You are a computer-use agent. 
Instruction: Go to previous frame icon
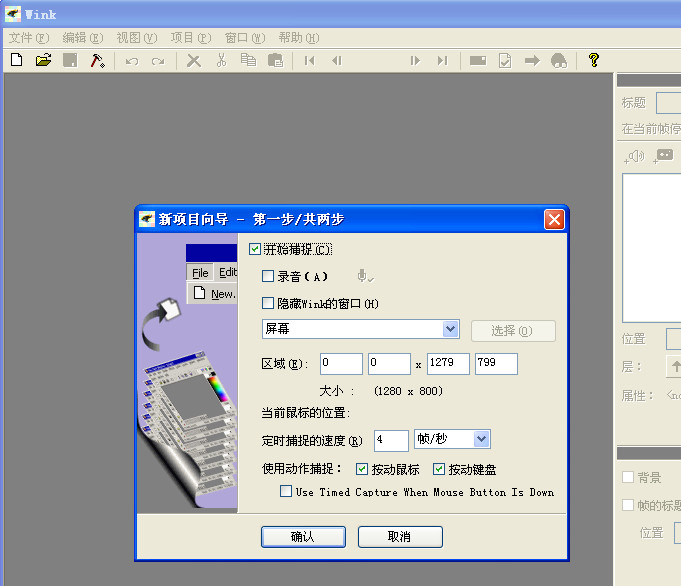click(x=337, y=60)
